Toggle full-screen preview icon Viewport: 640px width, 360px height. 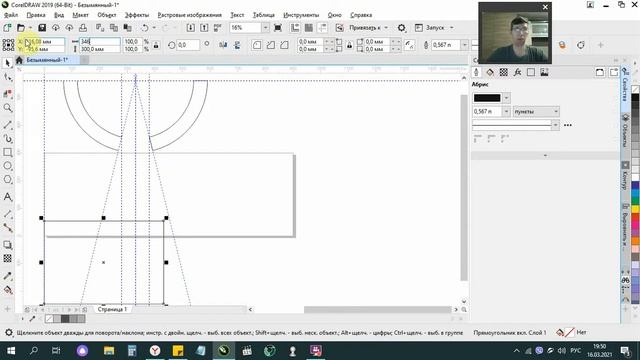coord(278,28)
